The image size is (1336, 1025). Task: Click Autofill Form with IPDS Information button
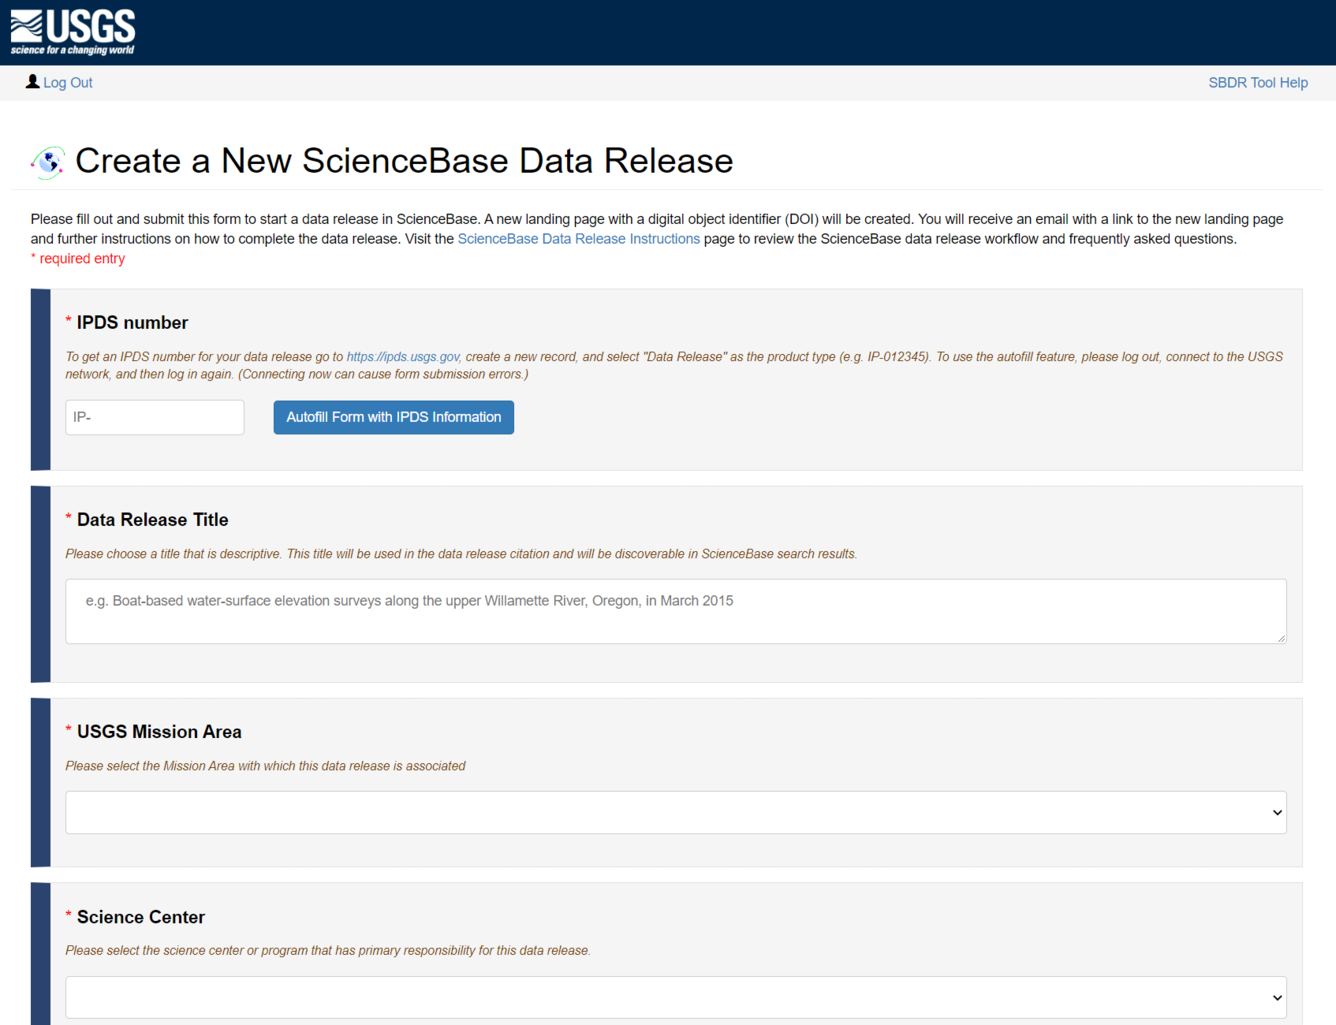tap(394, 417)
